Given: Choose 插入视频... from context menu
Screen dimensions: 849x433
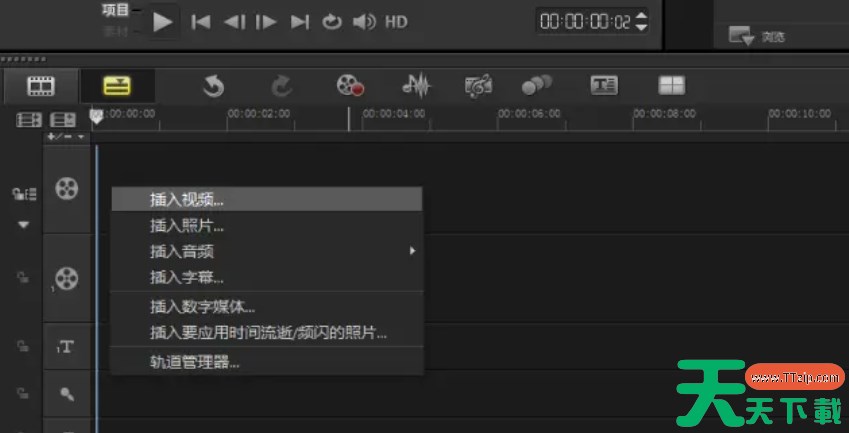Looking at the screenshot, I should (266, 200).
